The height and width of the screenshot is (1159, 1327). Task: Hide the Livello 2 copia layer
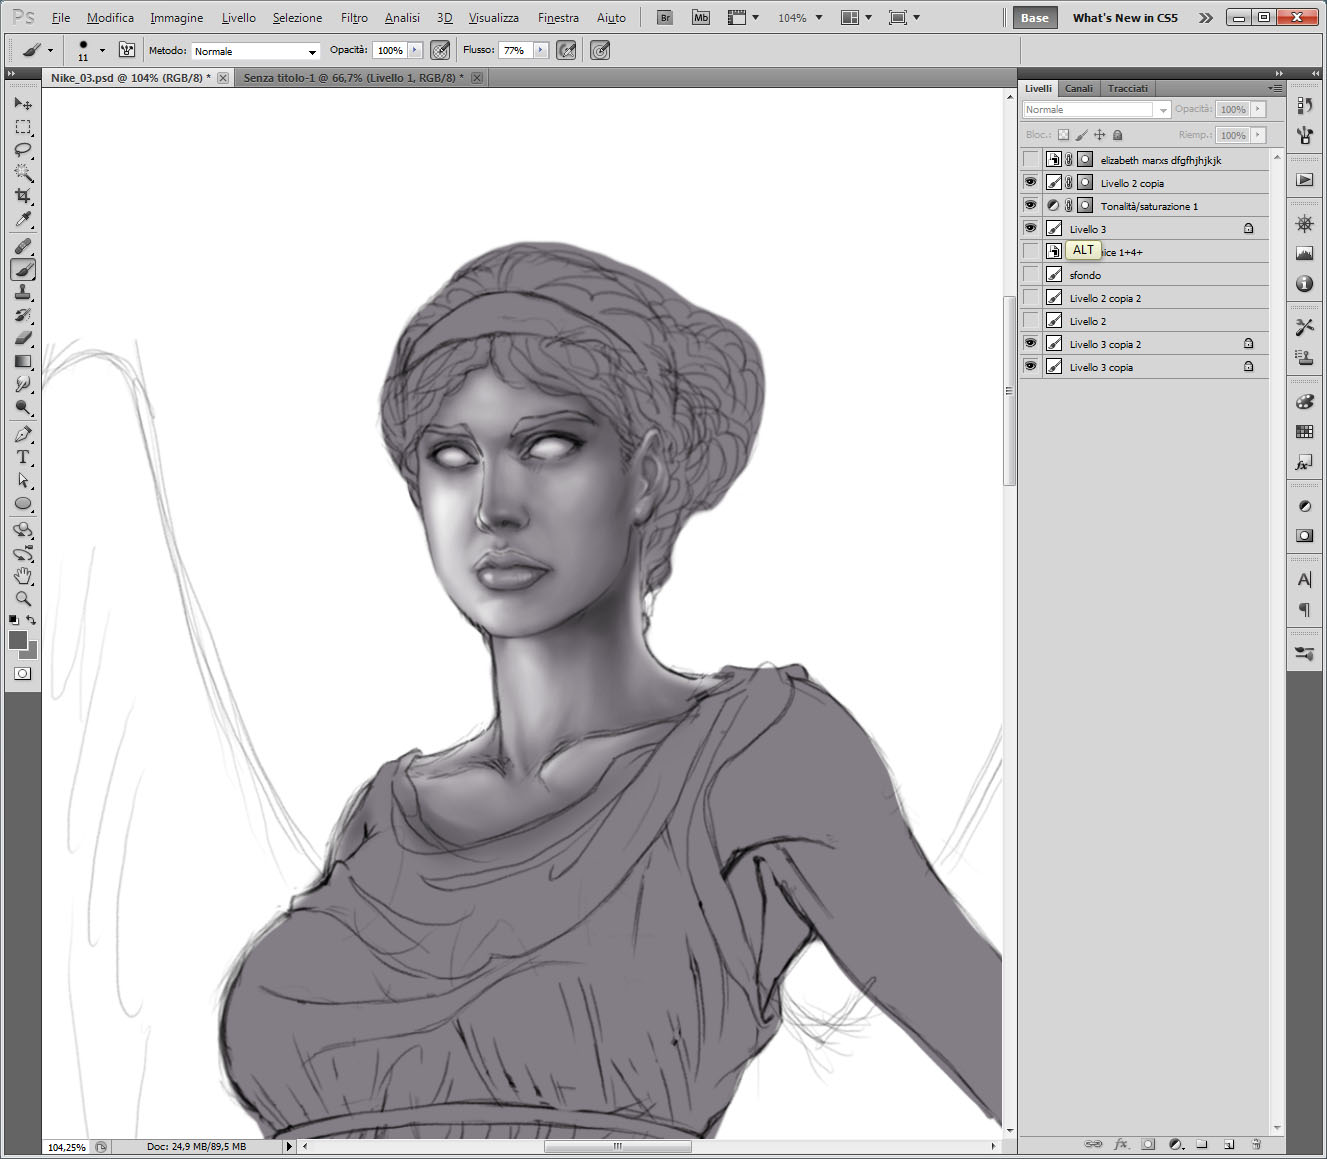click(x=1030, y=182)
